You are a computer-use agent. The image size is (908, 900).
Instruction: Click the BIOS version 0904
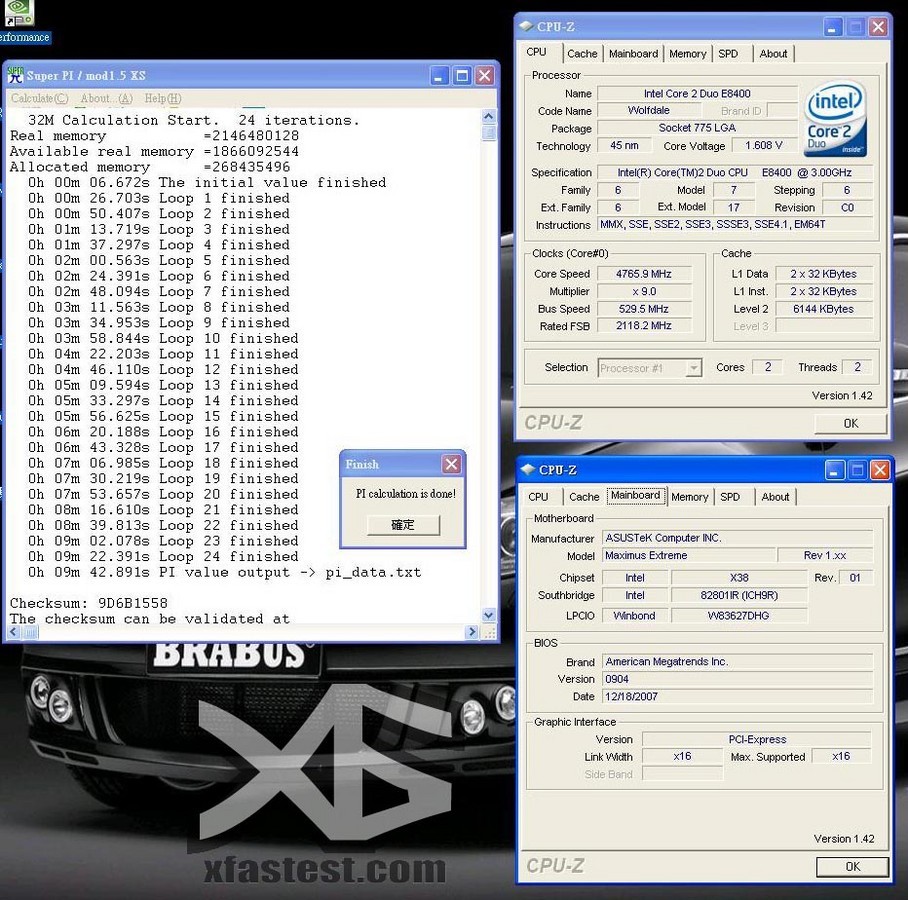[737, 679]
